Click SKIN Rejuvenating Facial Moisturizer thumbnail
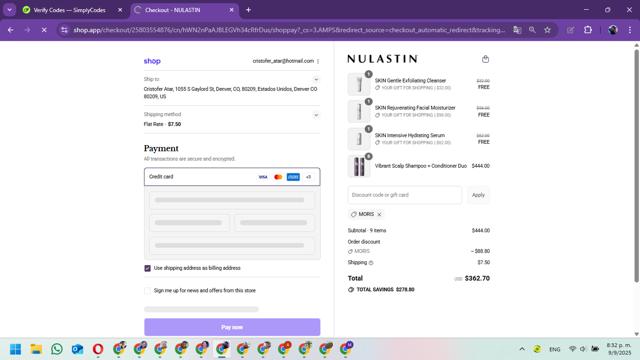The image size is (640, 360). [x=359, y=111]
